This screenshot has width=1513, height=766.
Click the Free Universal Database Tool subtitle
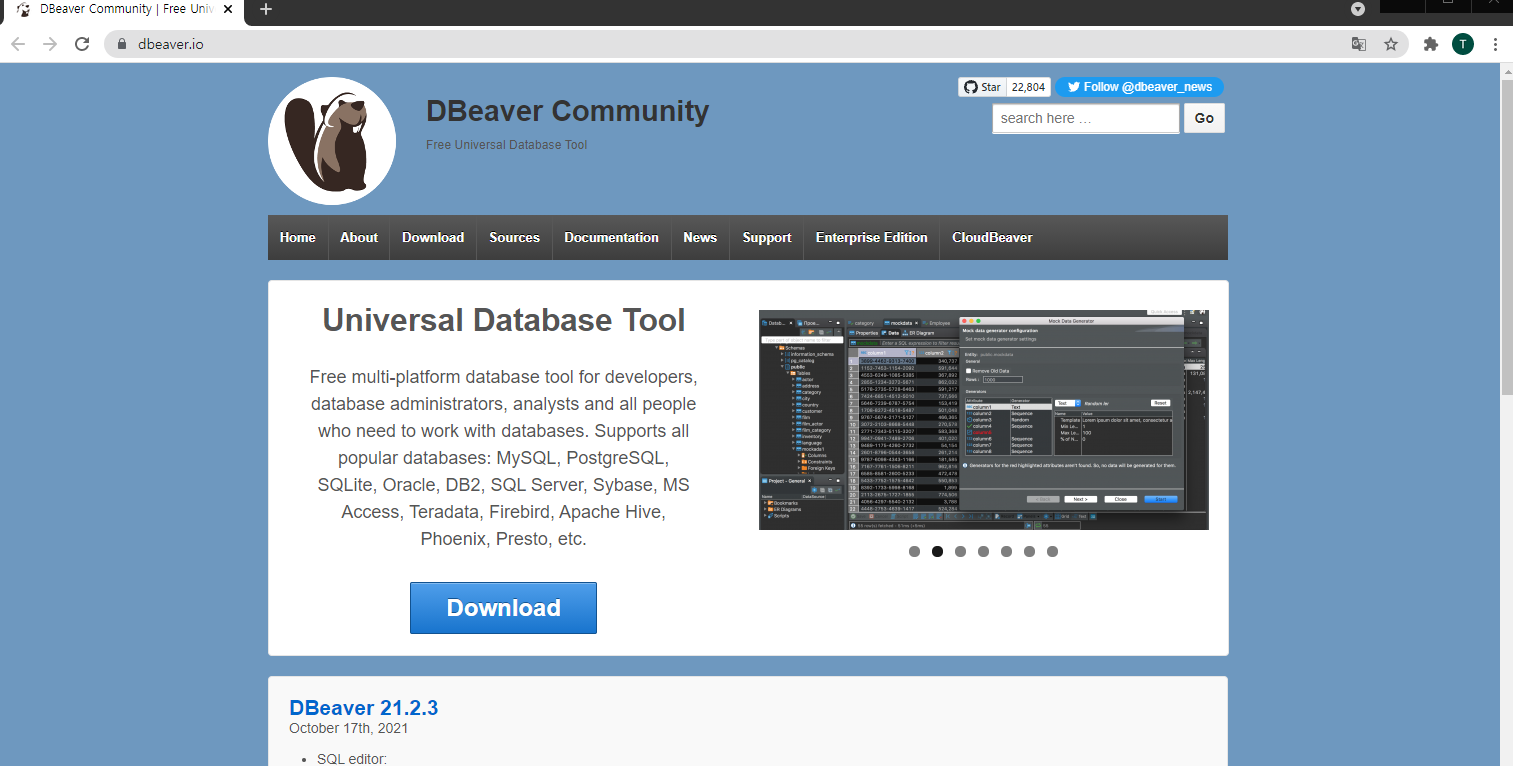(506, 145)
